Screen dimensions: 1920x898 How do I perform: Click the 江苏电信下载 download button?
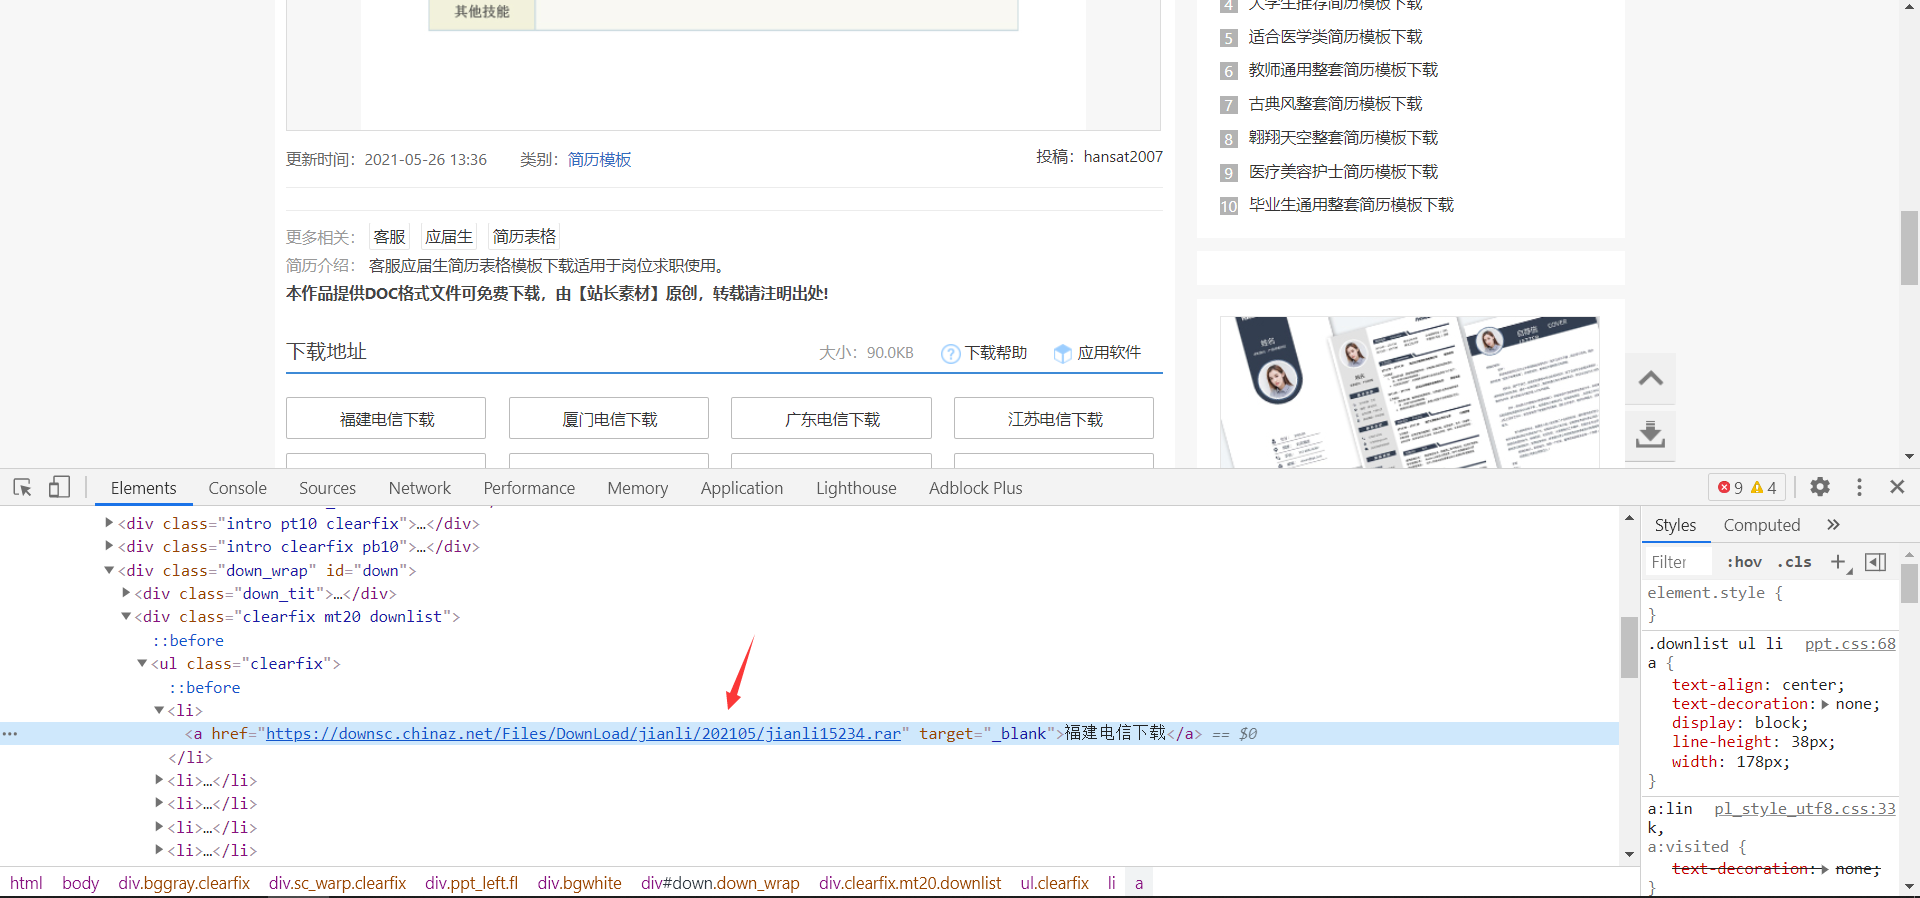click(x=1054, y=419)
